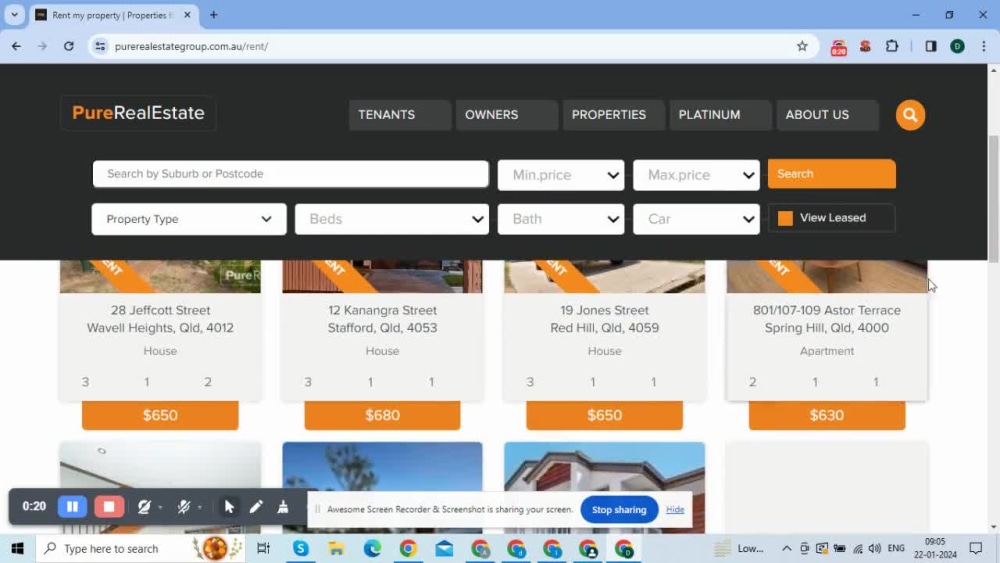Bookmark this page with star icon
The image size is (1000, 563).
(x=802, y=46)
